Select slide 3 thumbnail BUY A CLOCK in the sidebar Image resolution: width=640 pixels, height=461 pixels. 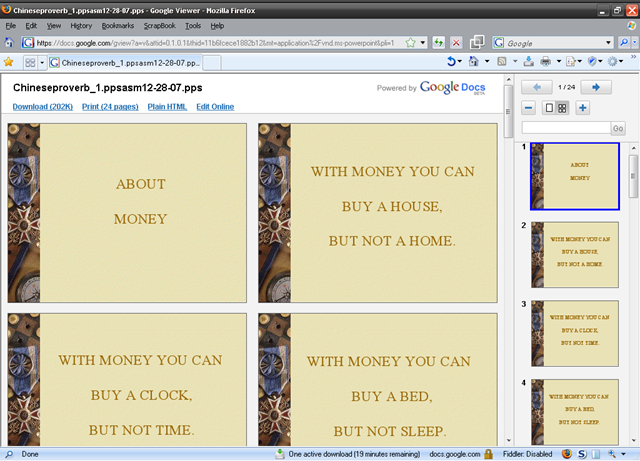point(575,333)
